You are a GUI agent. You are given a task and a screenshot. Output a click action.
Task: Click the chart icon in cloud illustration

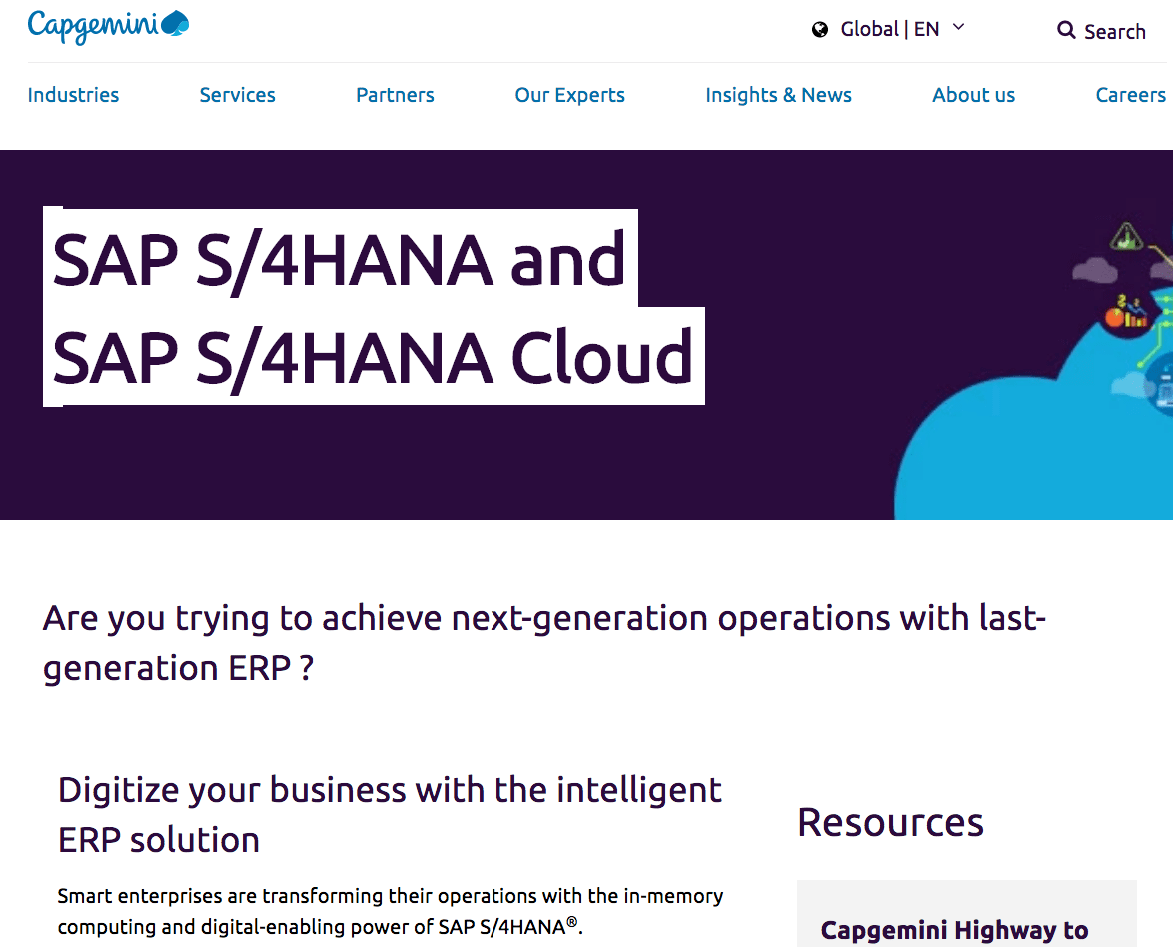(x=1128, y=315)
